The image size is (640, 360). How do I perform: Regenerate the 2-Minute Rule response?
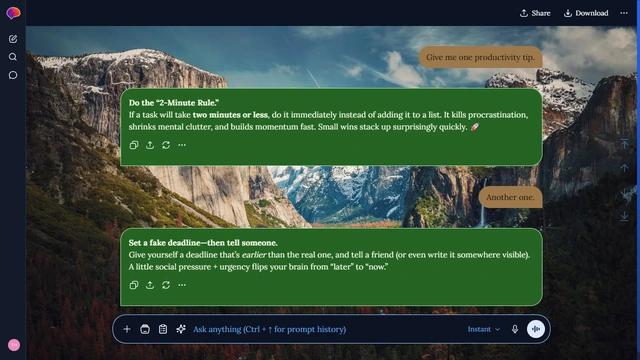[x=166, y=145]
